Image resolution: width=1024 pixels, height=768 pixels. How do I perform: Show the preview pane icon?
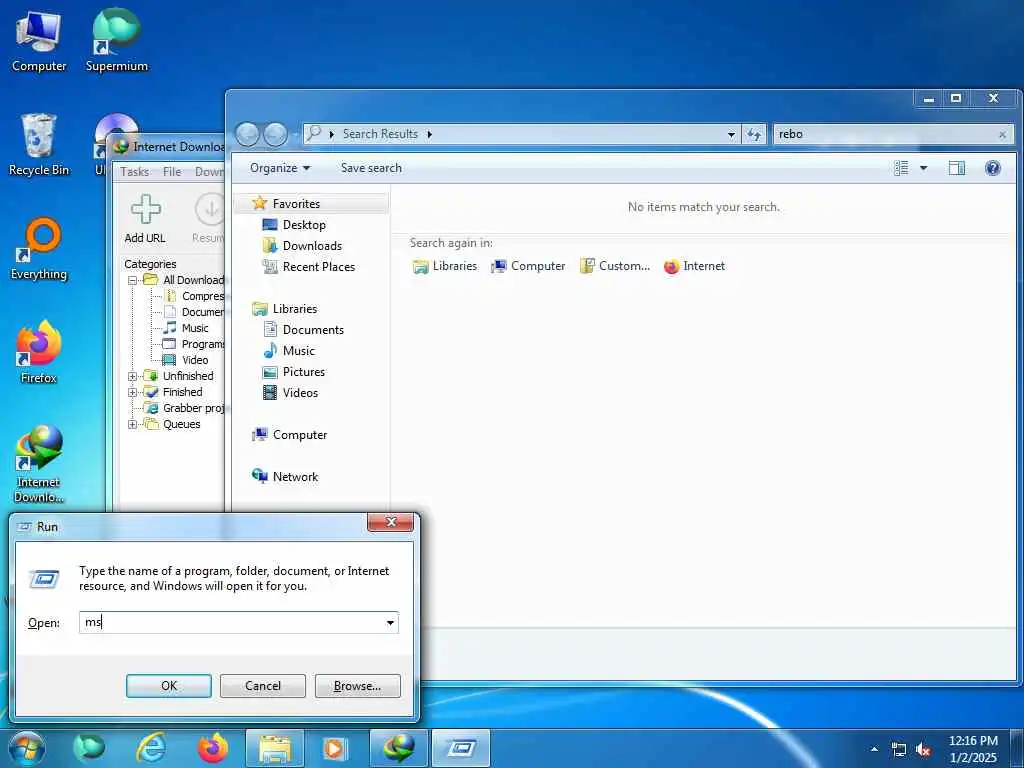coord(957,168)
